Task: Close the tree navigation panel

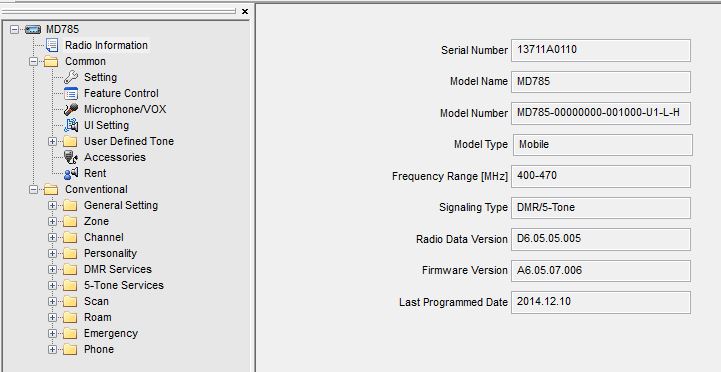Action: [x=245, y=11]
